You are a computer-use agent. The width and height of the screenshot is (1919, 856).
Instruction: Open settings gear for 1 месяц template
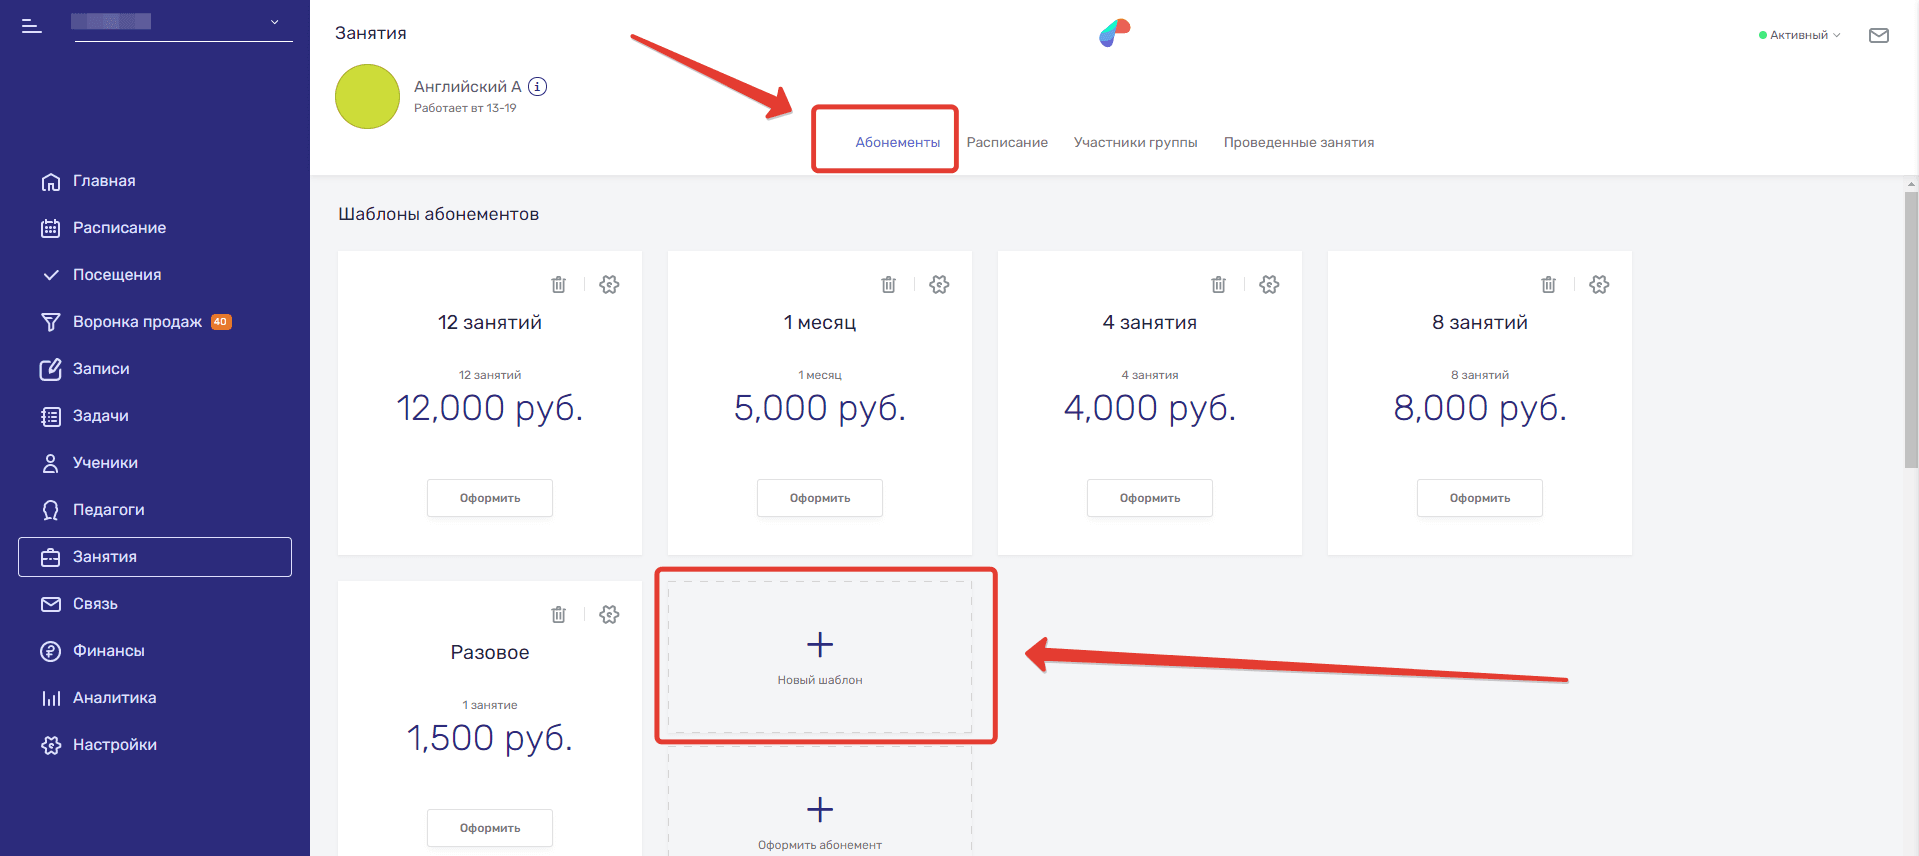[x=939, y=285]
